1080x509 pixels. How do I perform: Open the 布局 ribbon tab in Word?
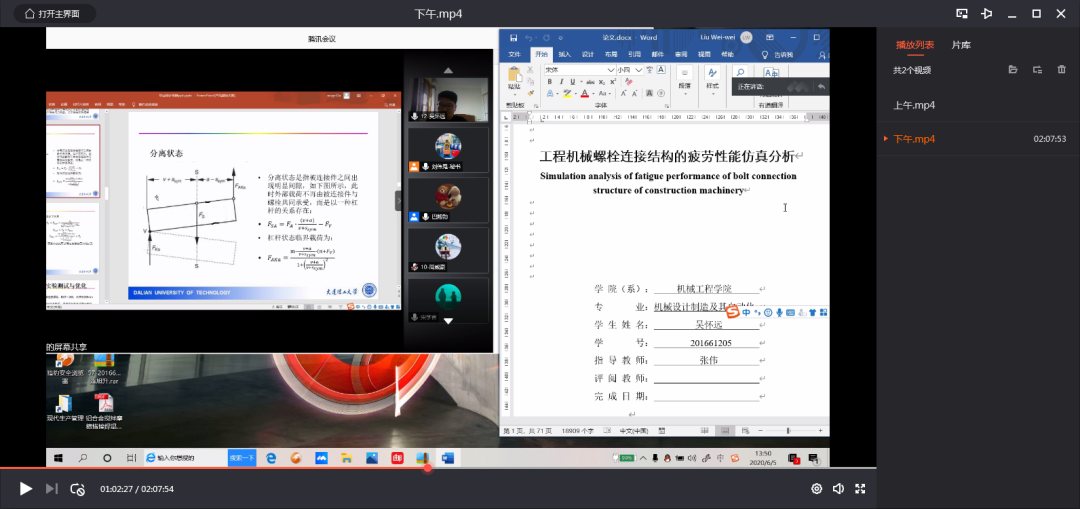611,54
